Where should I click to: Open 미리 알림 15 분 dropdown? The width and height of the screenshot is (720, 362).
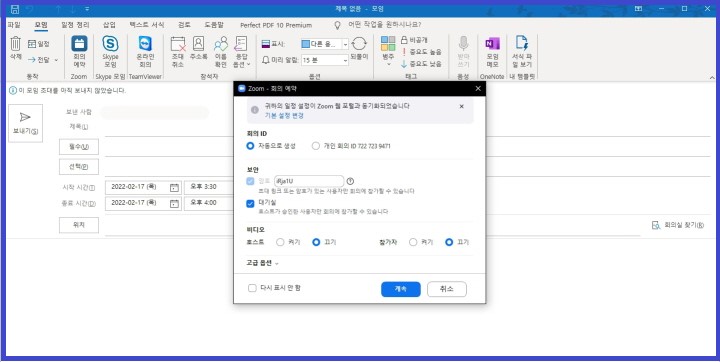pyautogui.click(x=345, y=60)
